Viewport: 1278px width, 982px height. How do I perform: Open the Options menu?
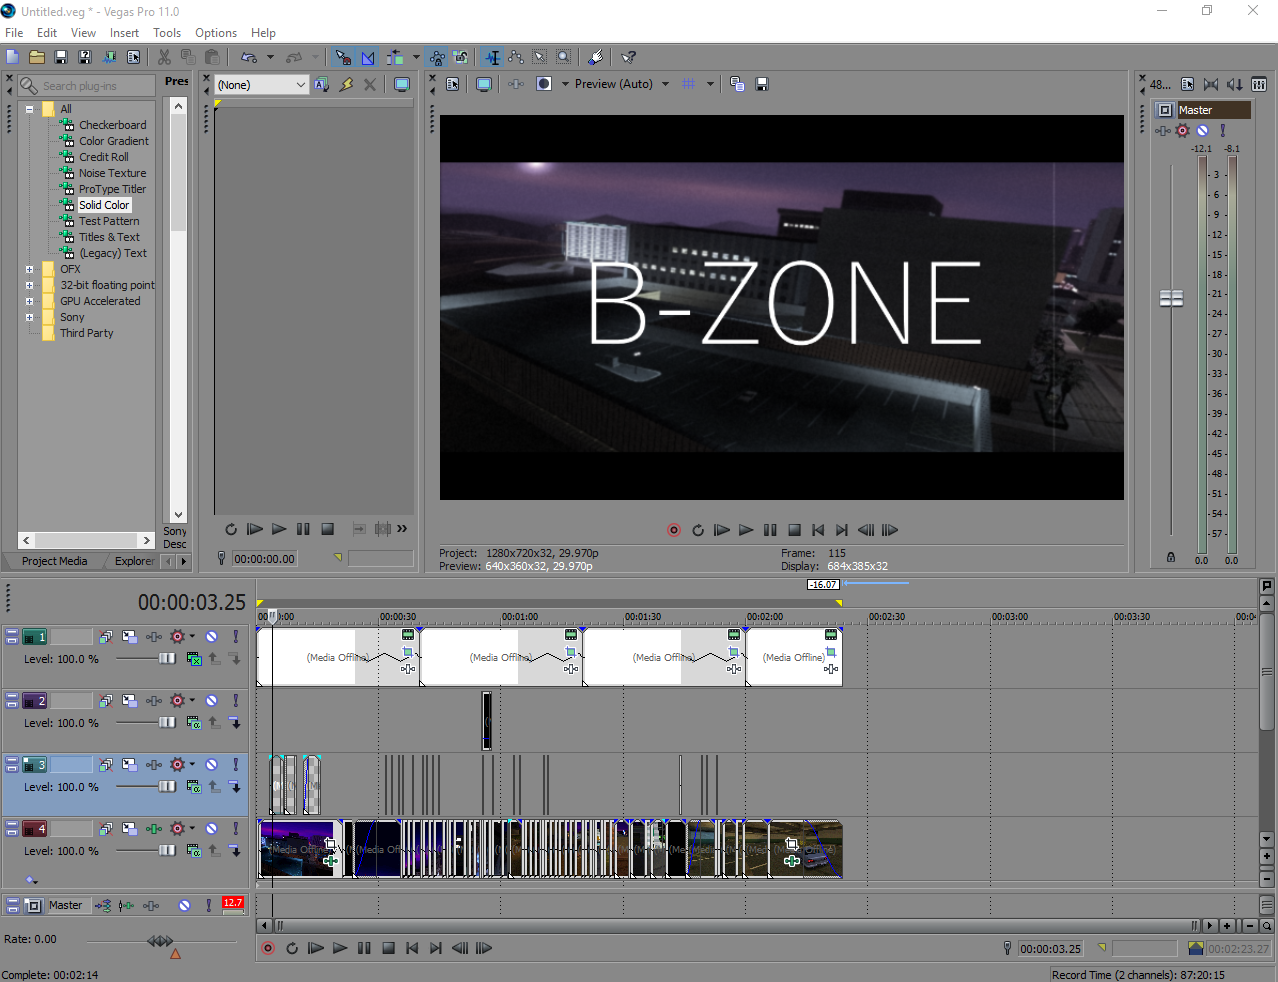[216, 33]
